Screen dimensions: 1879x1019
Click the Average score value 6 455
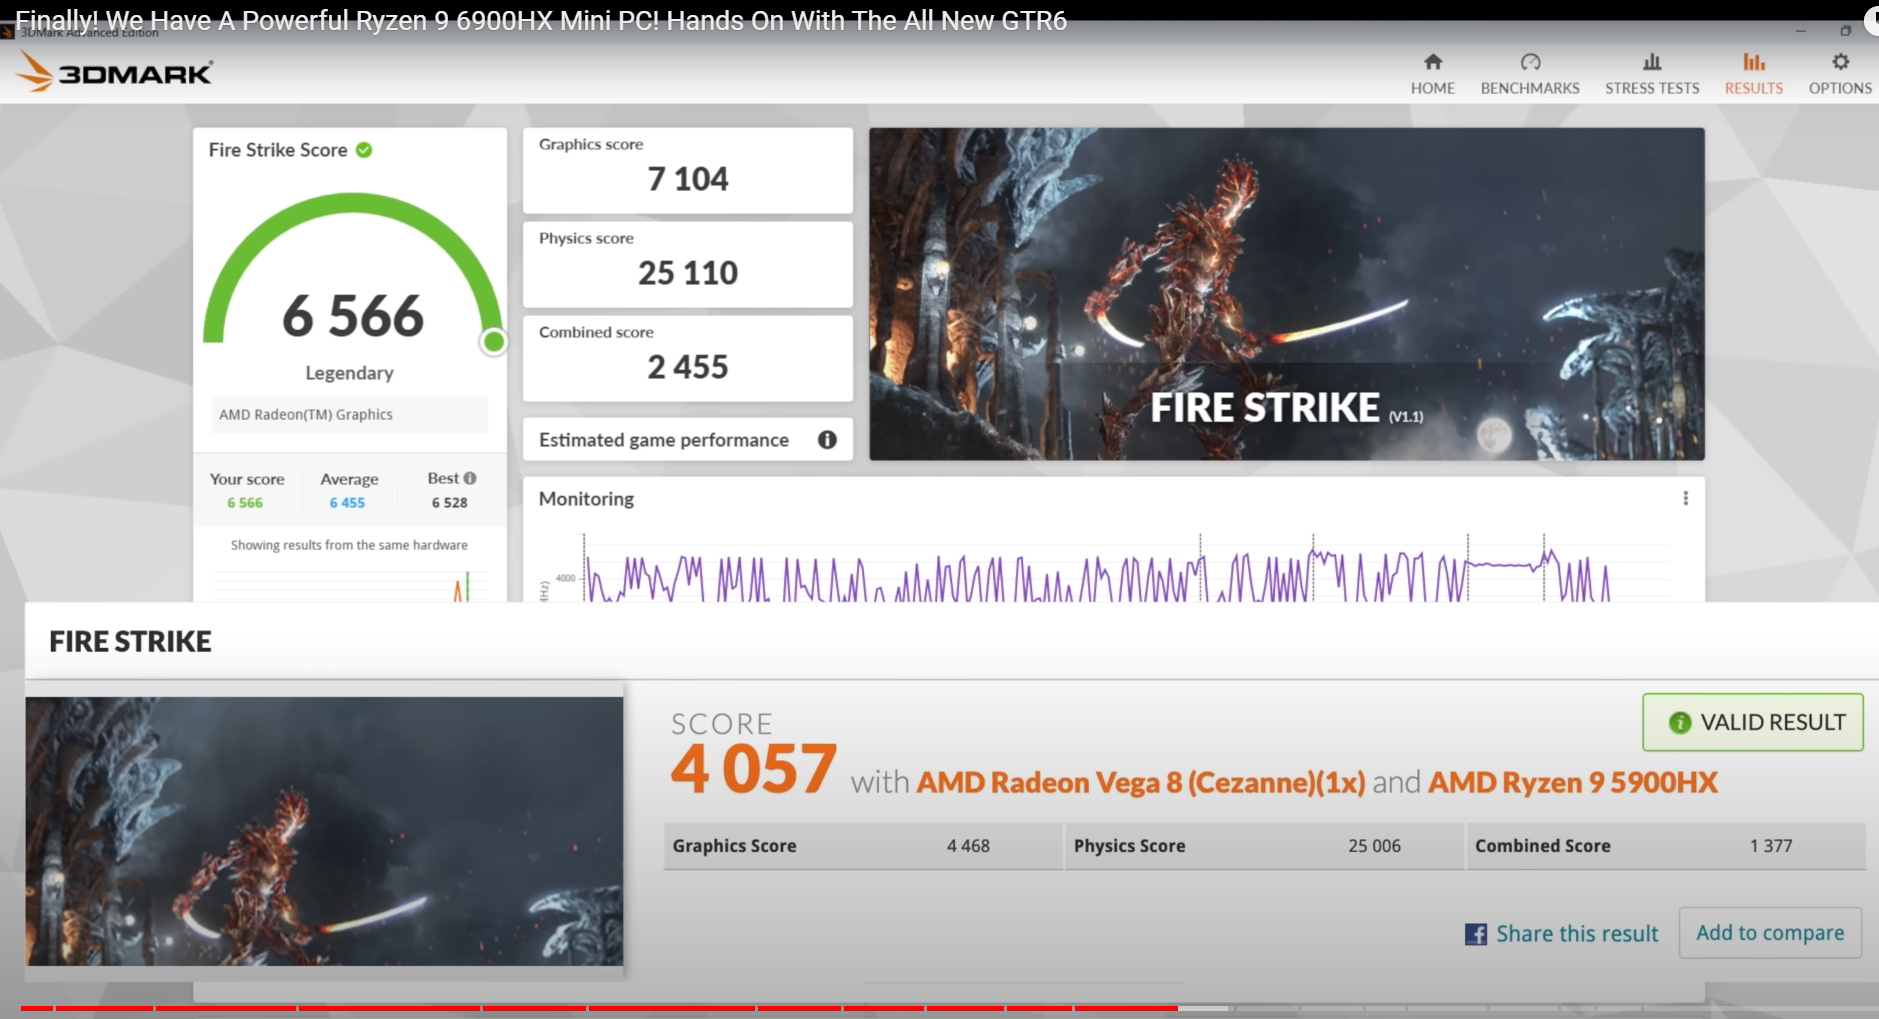tap(347, 503)
